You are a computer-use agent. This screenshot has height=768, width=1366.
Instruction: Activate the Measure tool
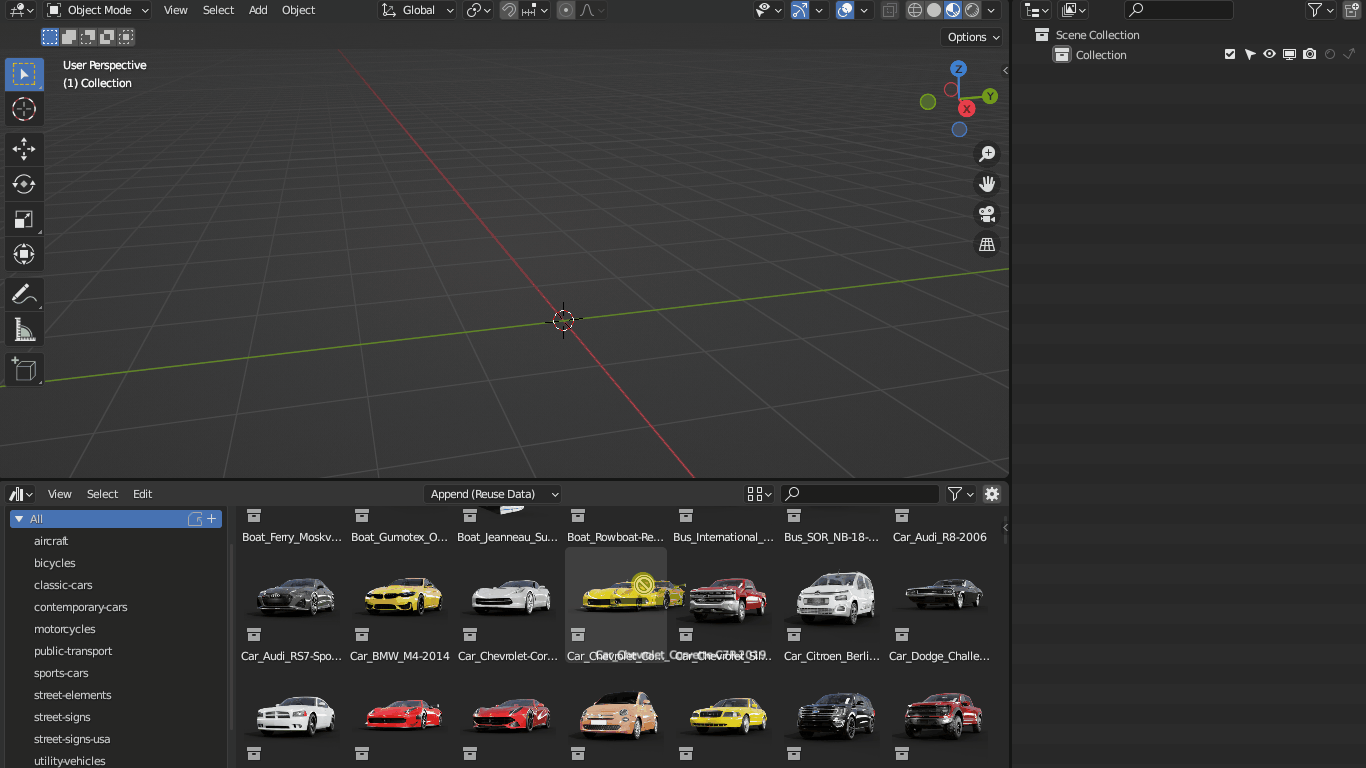[24, 329]
